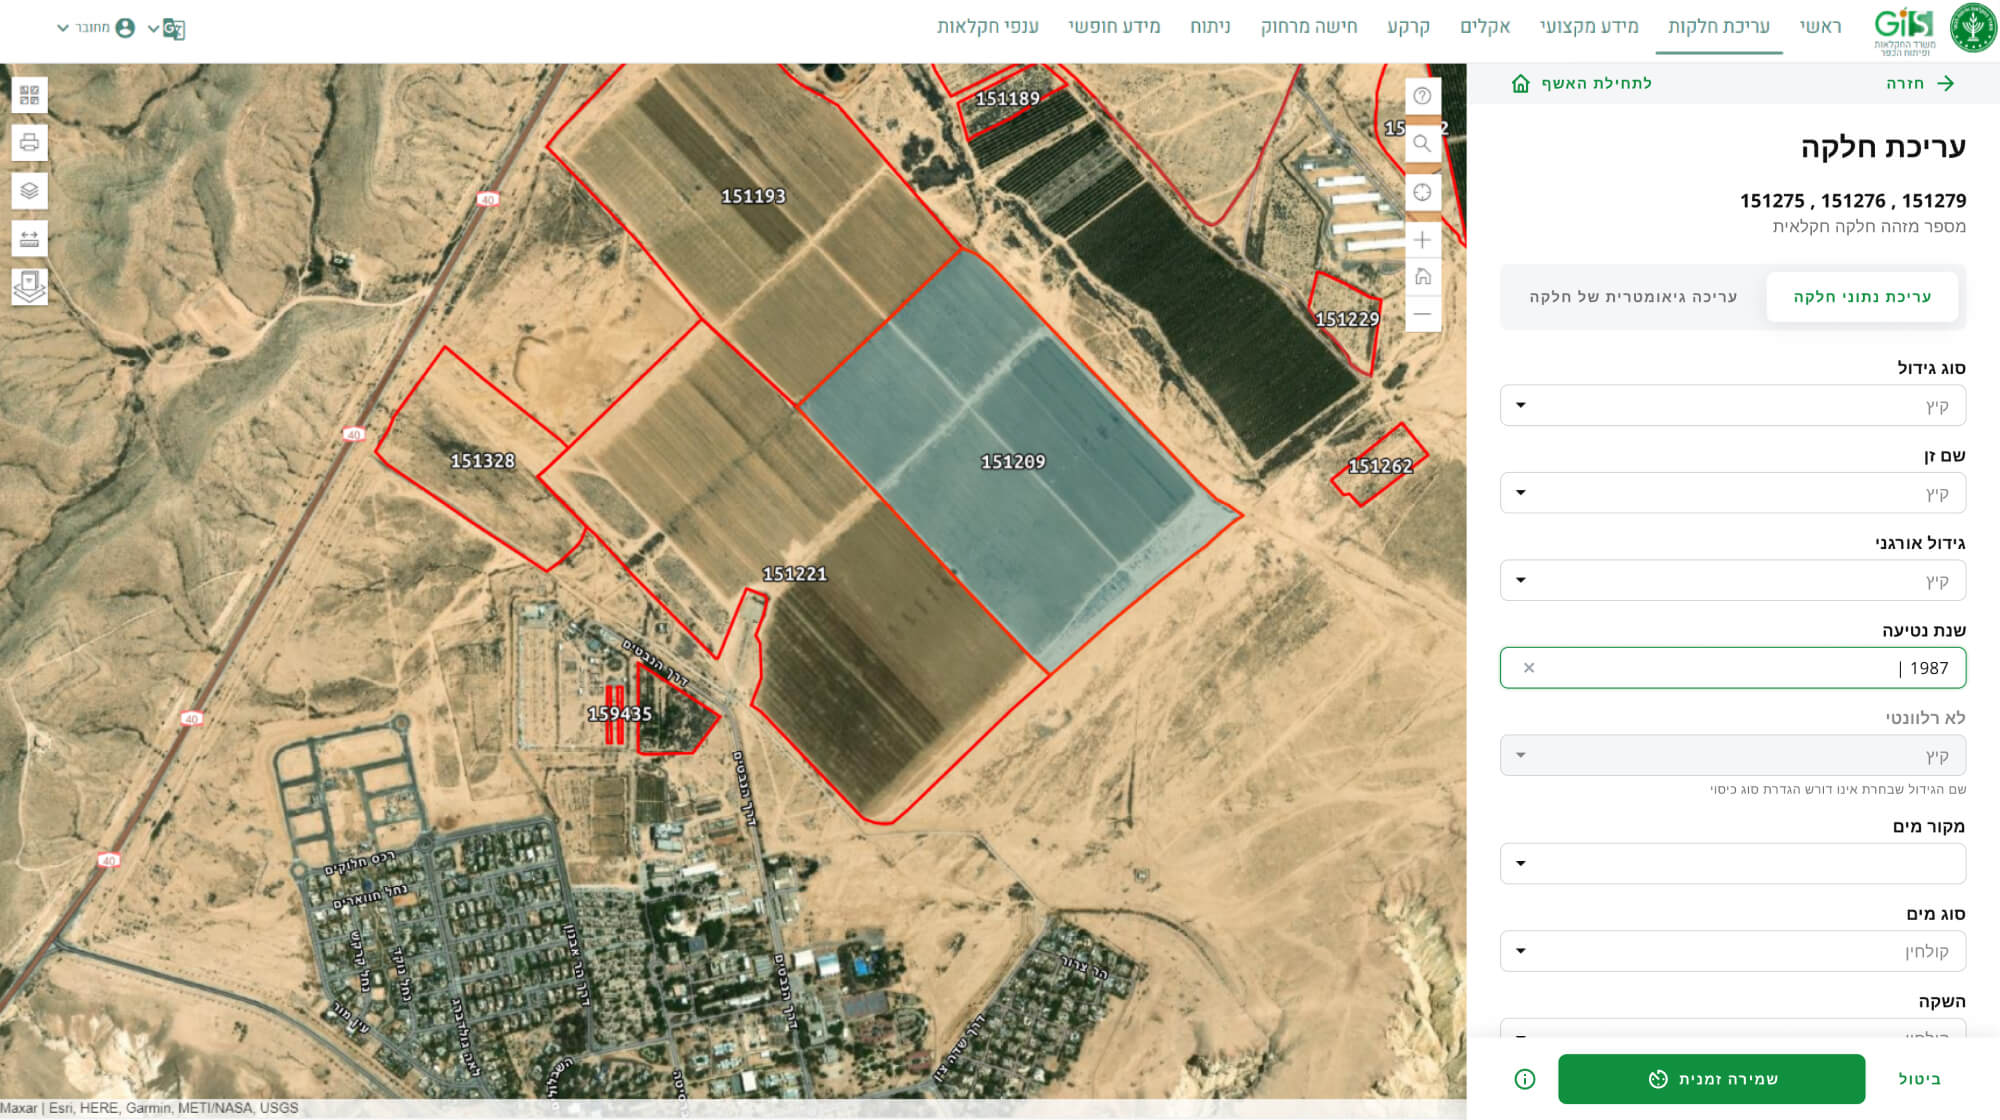2000x1120 pixels.
Task: Open the map search magnifier tool
Action: pos(1422,144)
